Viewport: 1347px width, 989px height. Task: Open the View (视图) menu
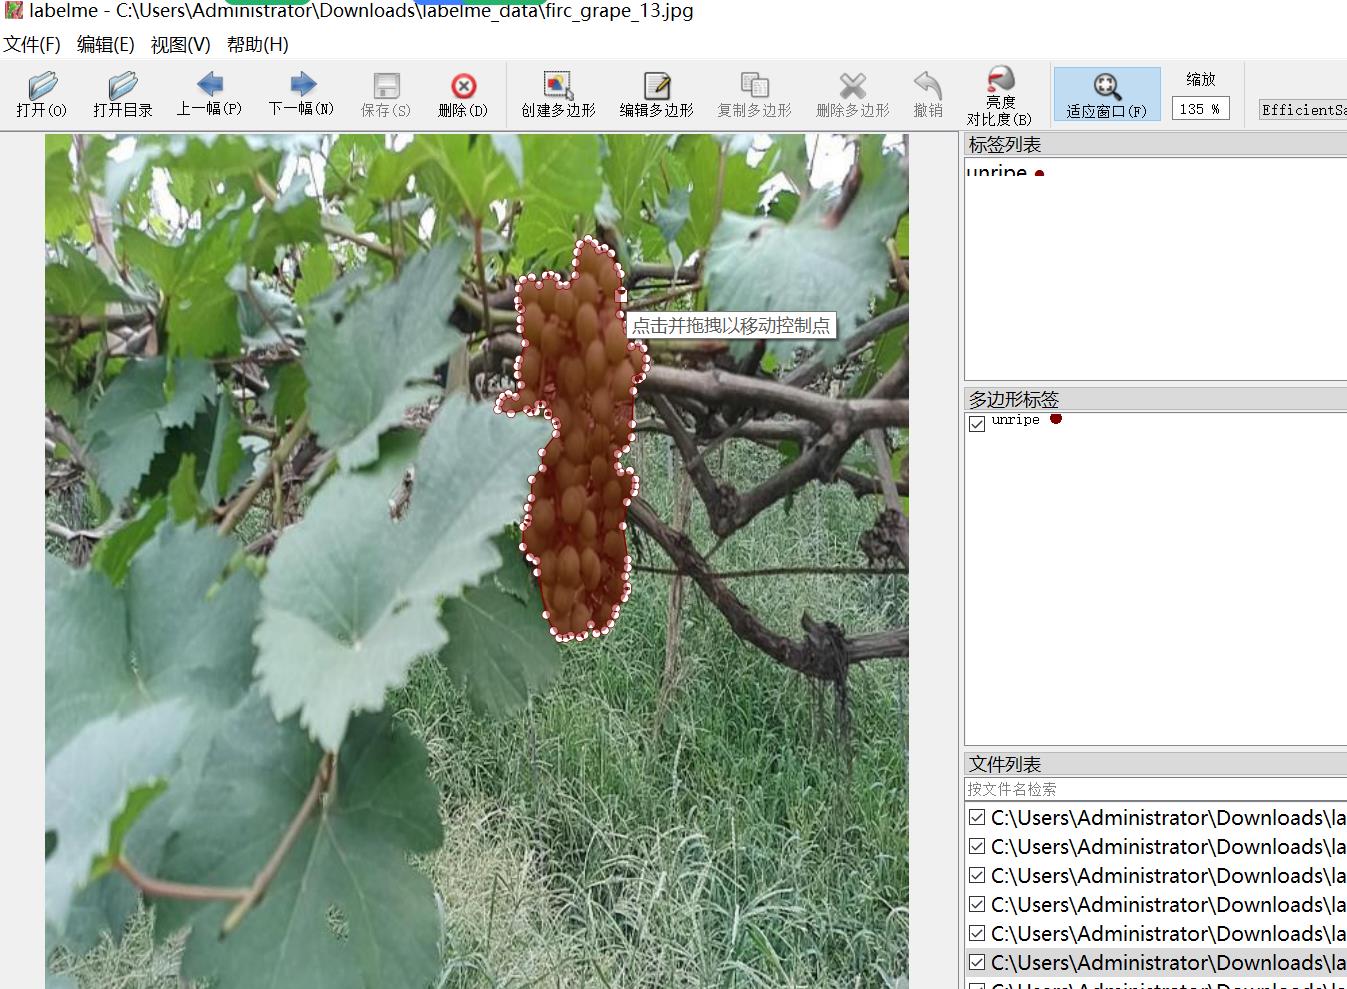tap(180, 44)
